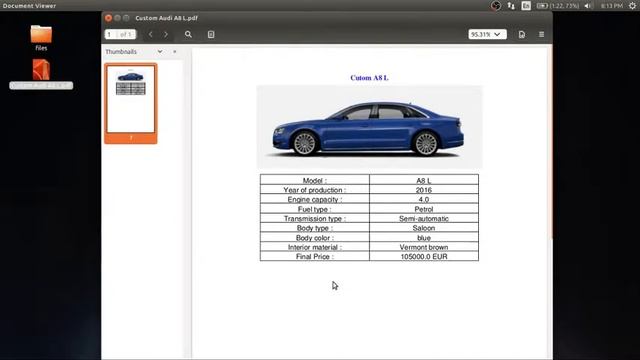
Task: Click the 'Custom Audi A8 L.pdf' window title
Action: point(167,18)
